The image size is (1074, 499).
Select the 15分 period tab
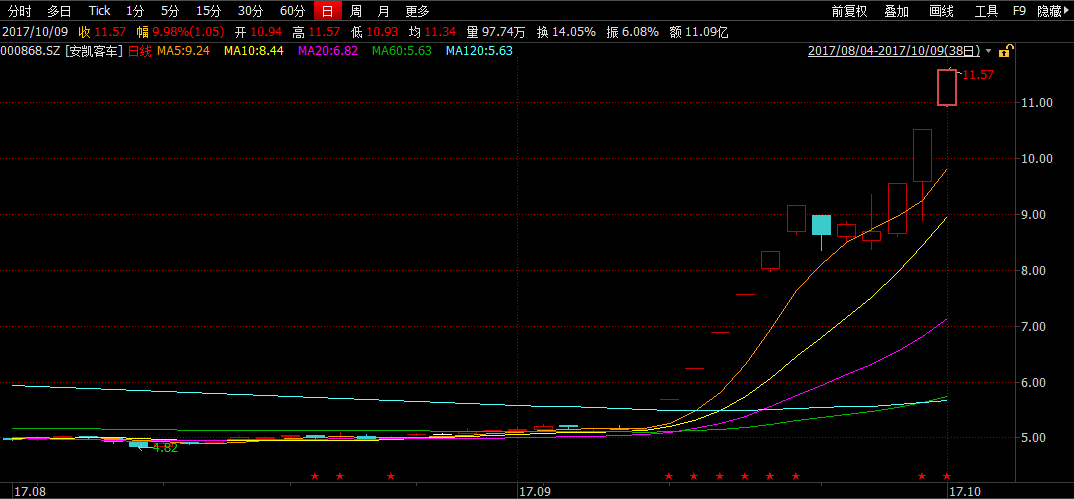tap(208, 11)
